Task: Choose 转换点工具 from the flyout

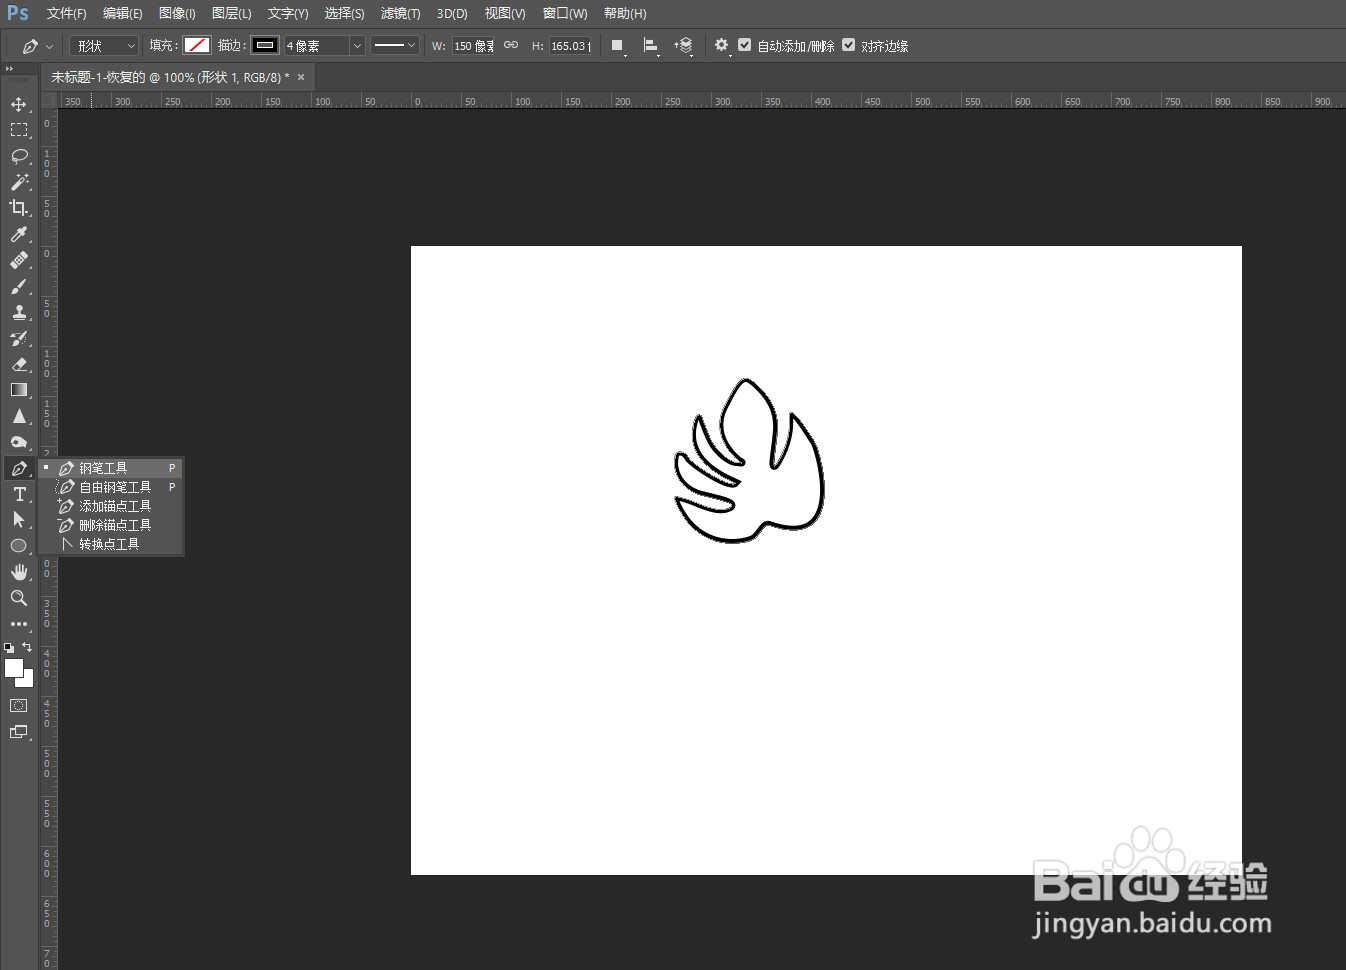Action: pos(111,544)
